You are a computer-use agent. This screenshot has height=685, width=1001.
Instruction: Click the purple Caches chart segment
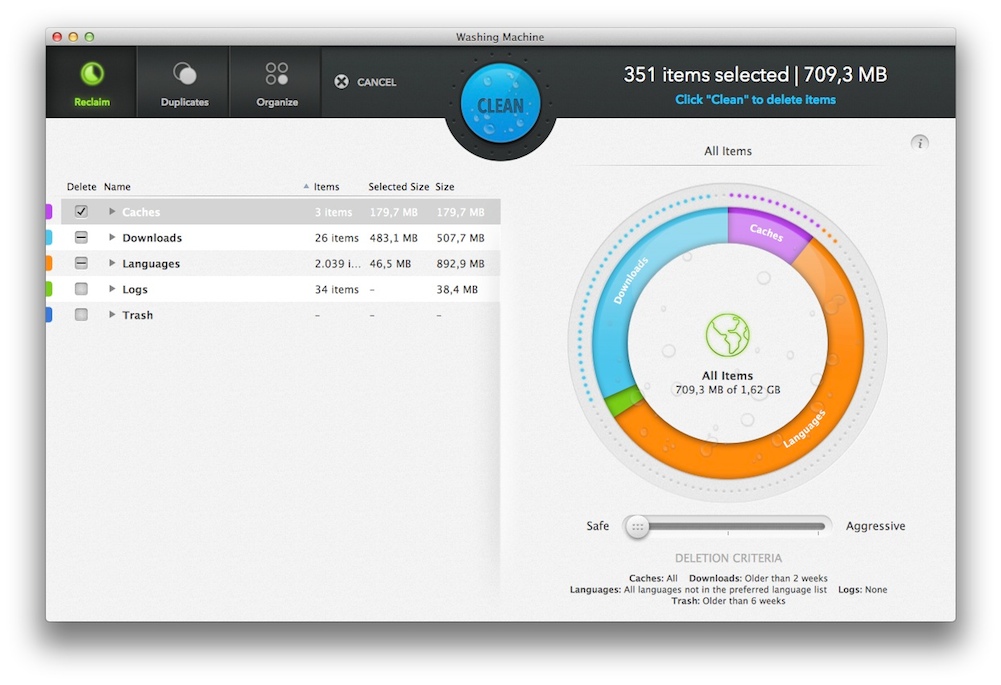pyautogui.click(x=765, y=232)
